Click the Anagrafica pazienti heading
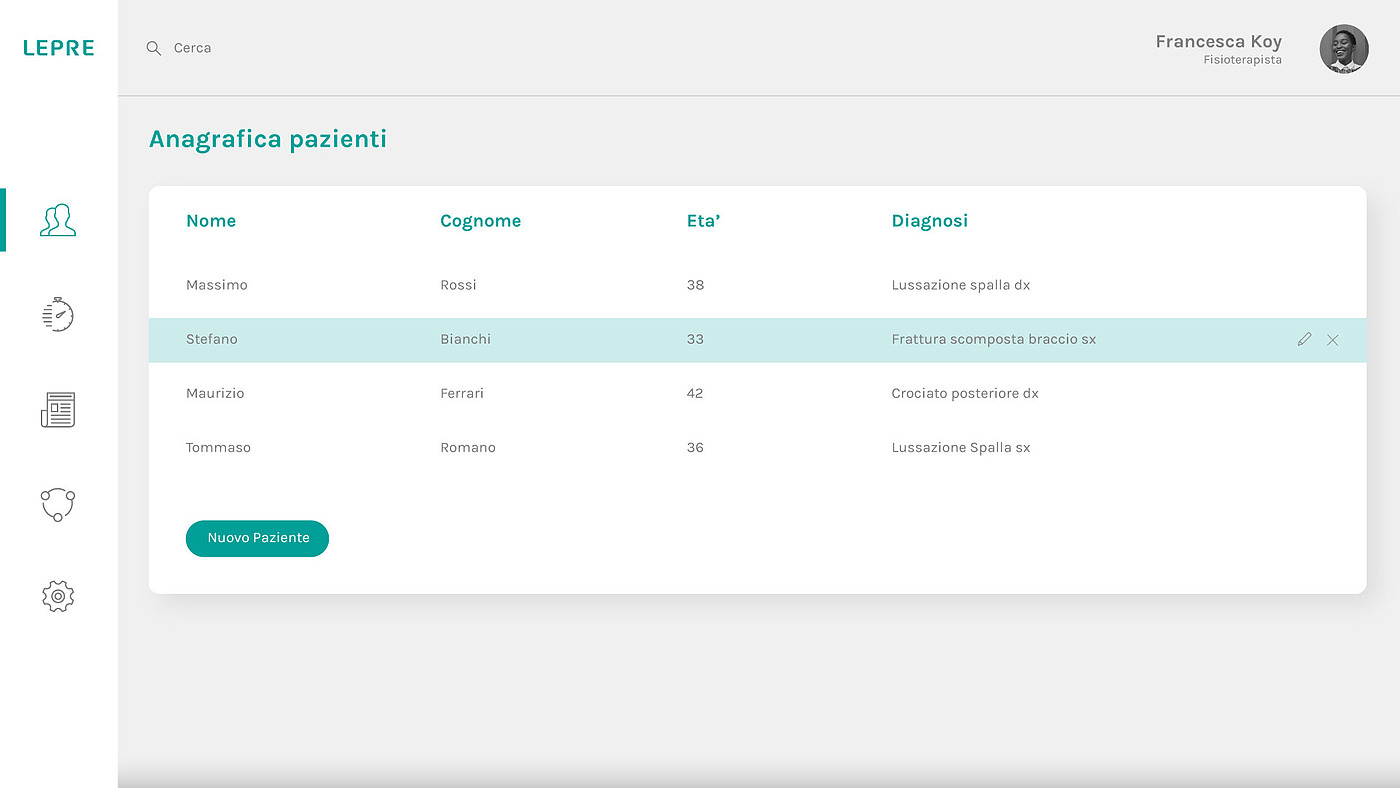The height and width of the screenshot is (788, 1400). [x=268, y=139]
